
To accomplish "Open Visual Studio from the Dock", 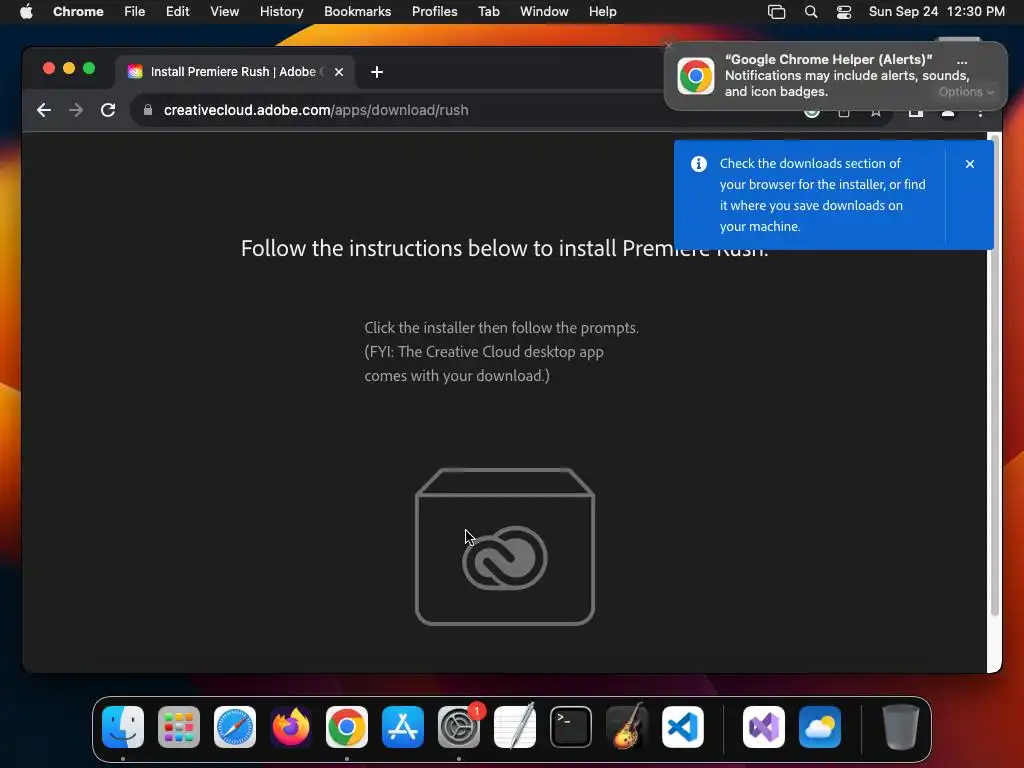I will (764, 727).
